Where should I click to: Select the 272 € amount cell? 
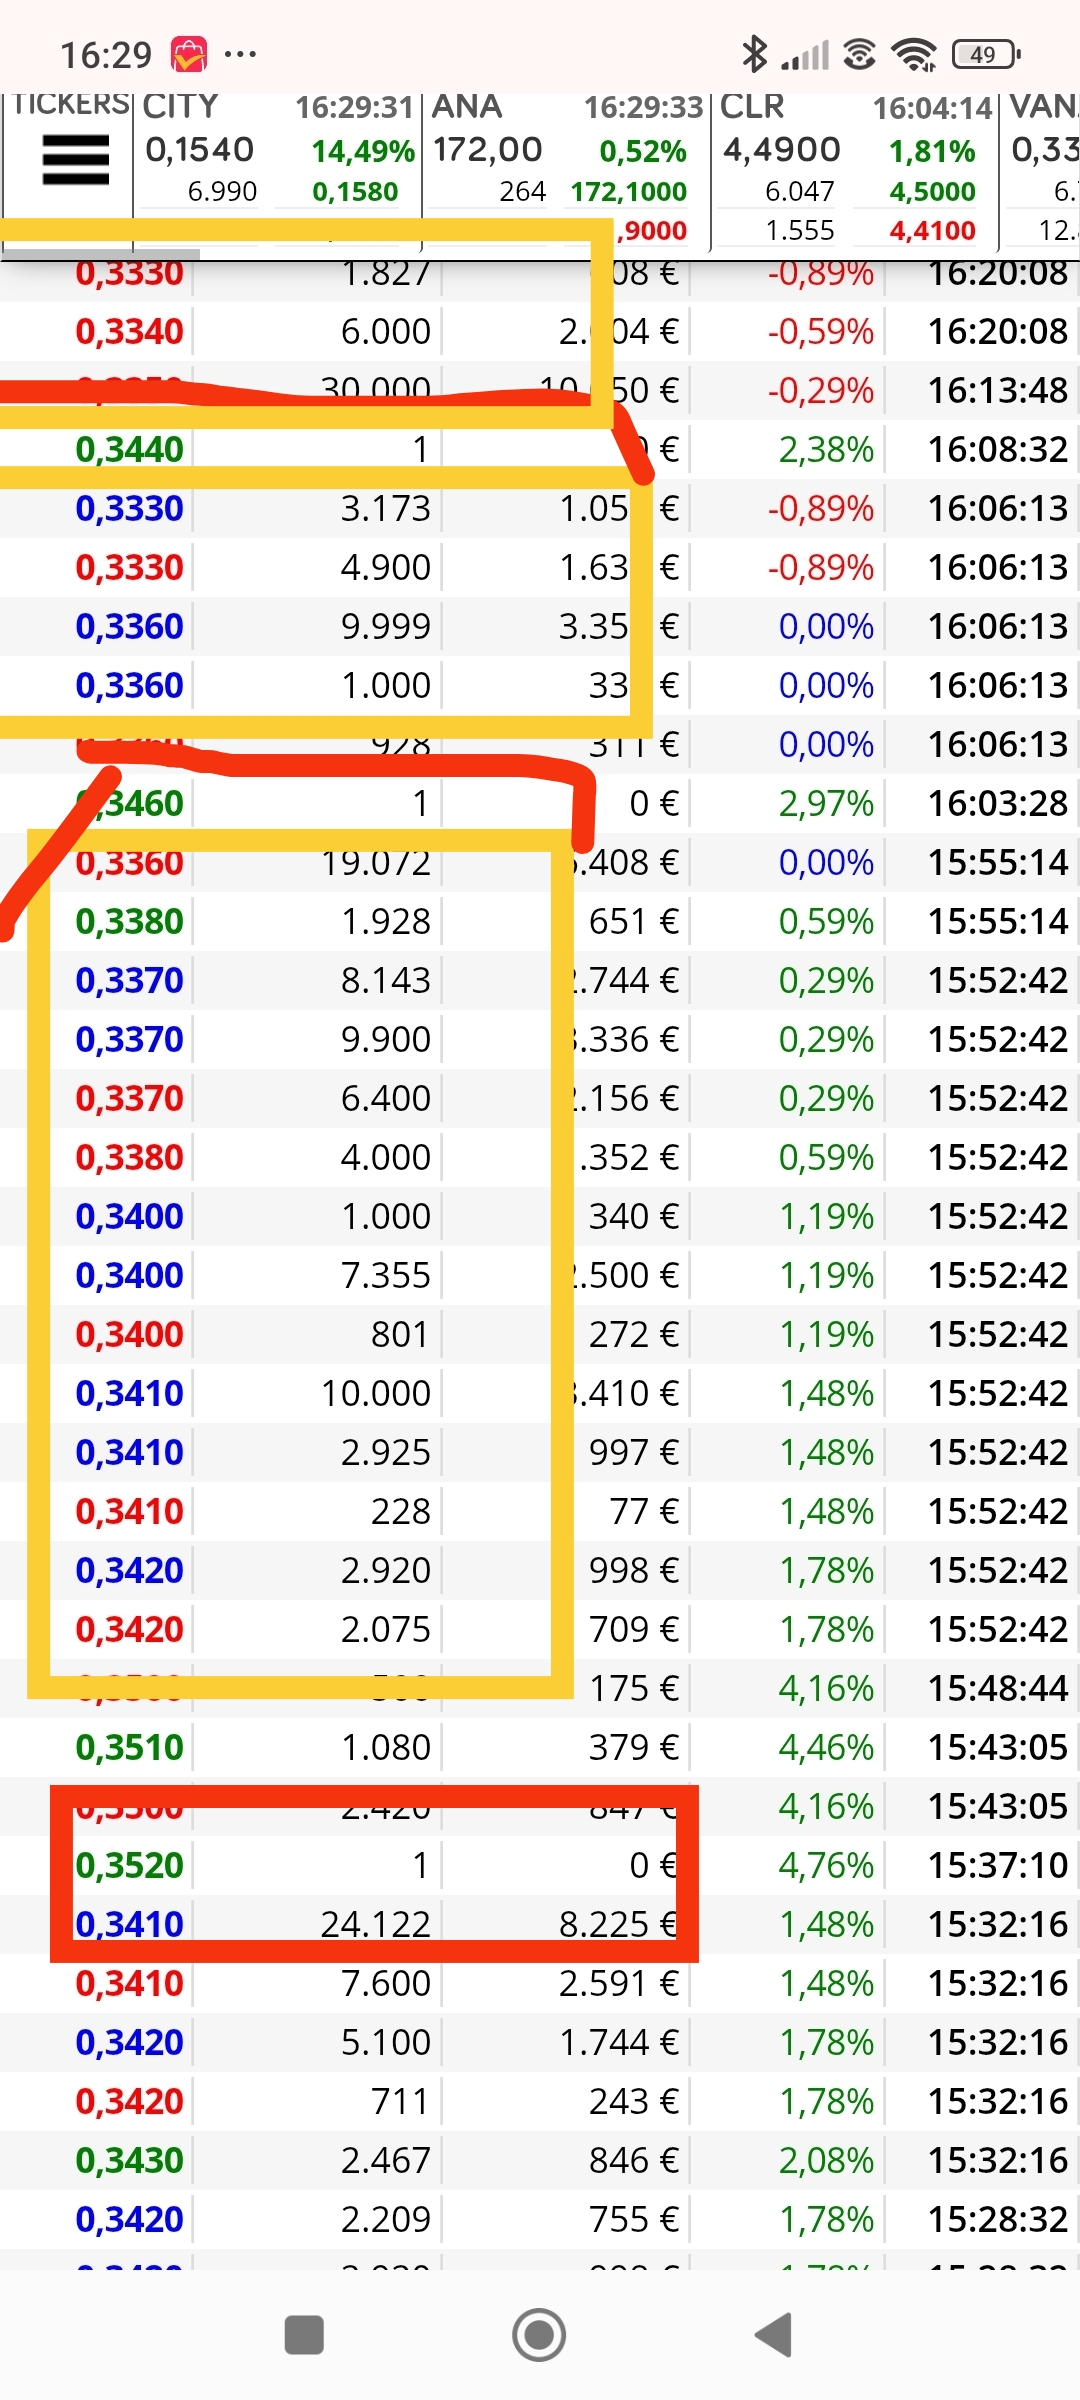pyautogui.click(x=634, y=1335)
